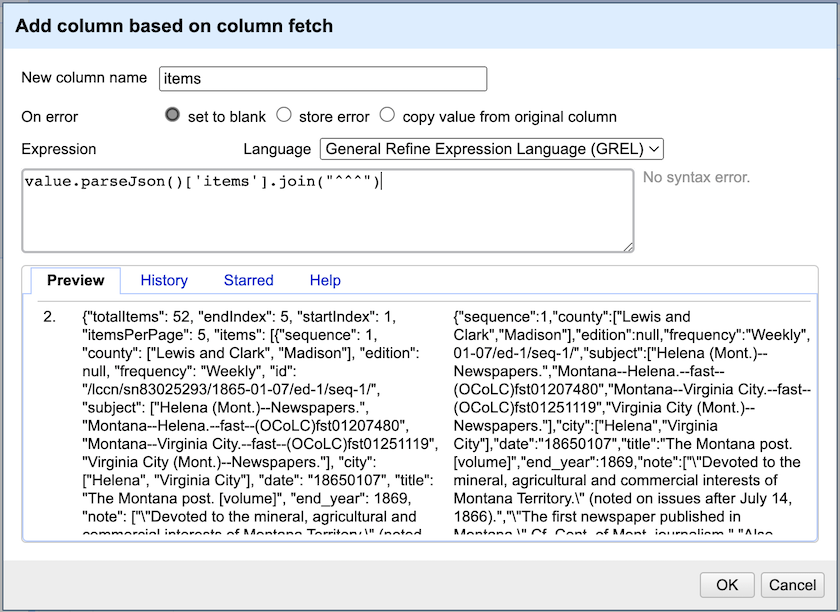
Task: Click the 'items' column name field
Action: pyautogui.click(x=323, y=78)
